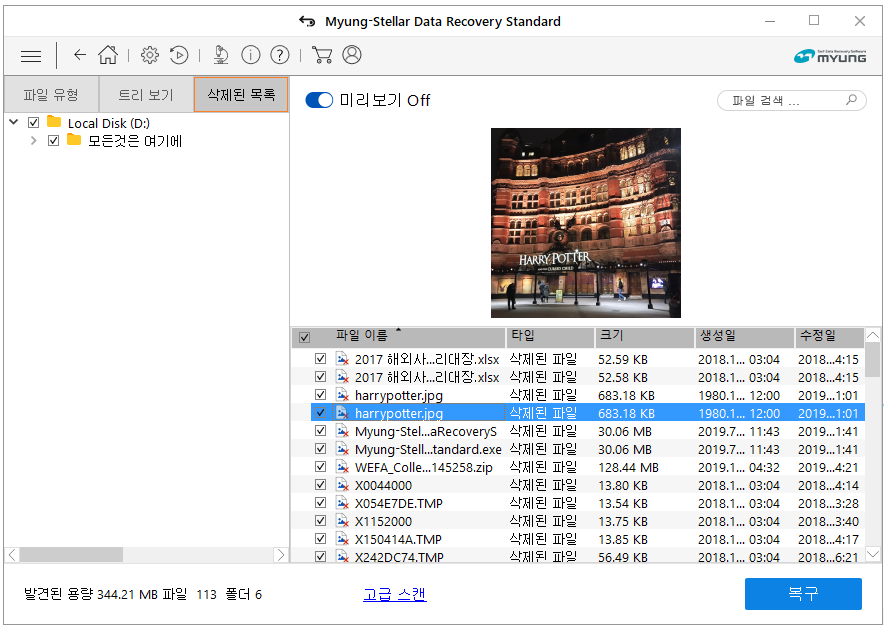Click the file list scroll down arrow

pos(873,554)
